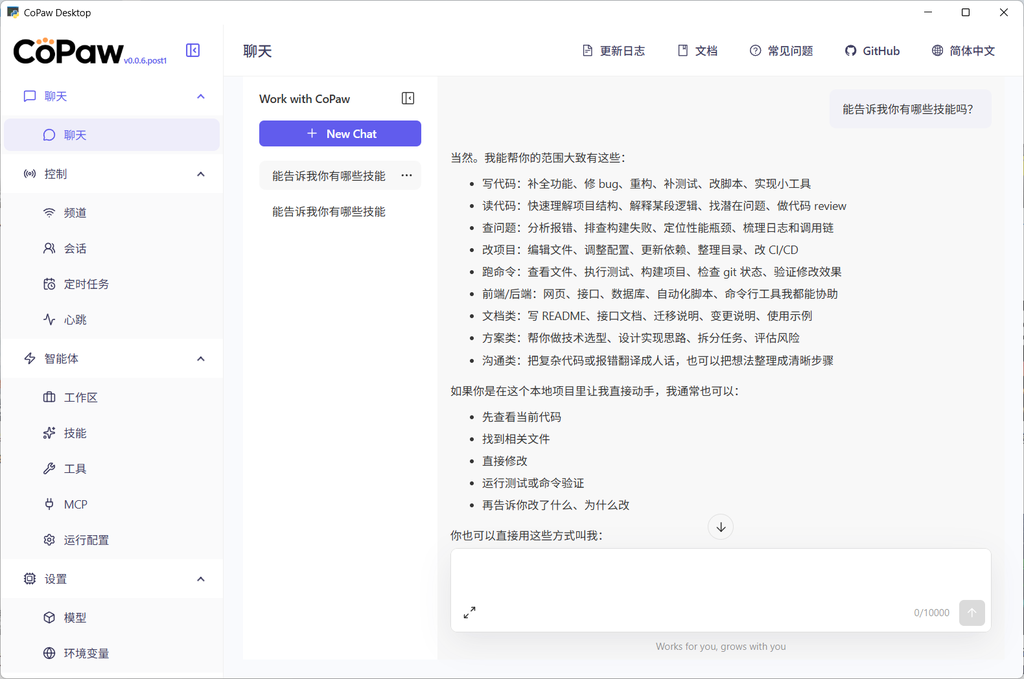The image size is (1024, 679).
Task: Click the 控制 section header label
Action: [56, 174]
